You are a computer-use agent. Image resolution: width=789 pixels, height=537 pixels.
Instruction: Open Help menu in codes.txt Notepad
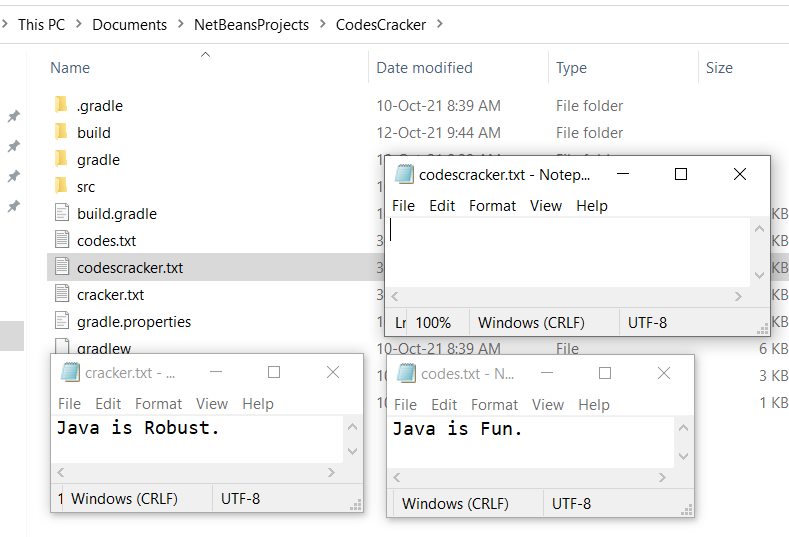(594, 405)
